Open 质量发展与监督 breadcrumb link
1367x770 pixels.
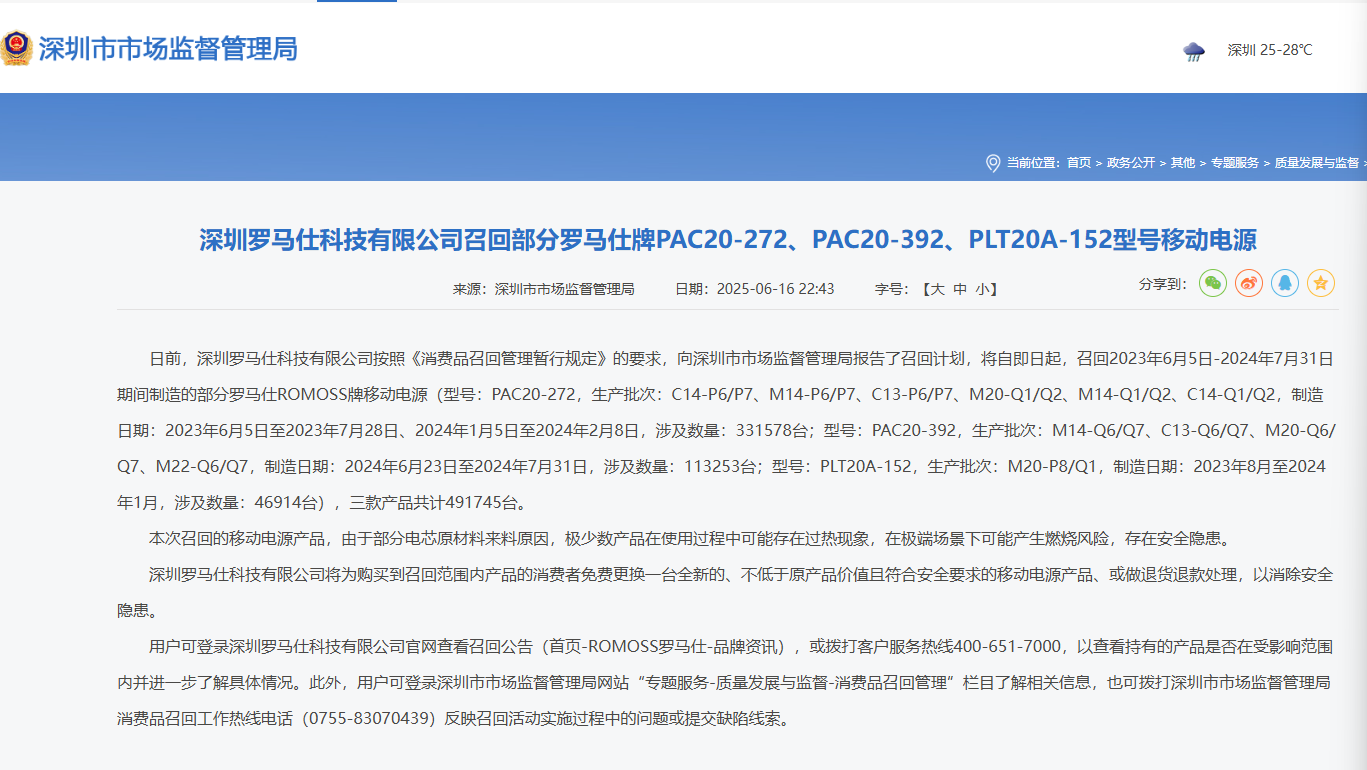pyautogui.click(x=1316, y=163)
